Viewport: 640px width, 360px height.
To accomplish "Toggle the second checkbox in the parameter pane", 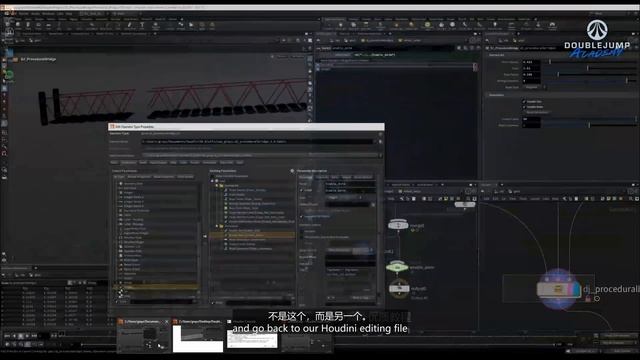I will click(524, 107).
